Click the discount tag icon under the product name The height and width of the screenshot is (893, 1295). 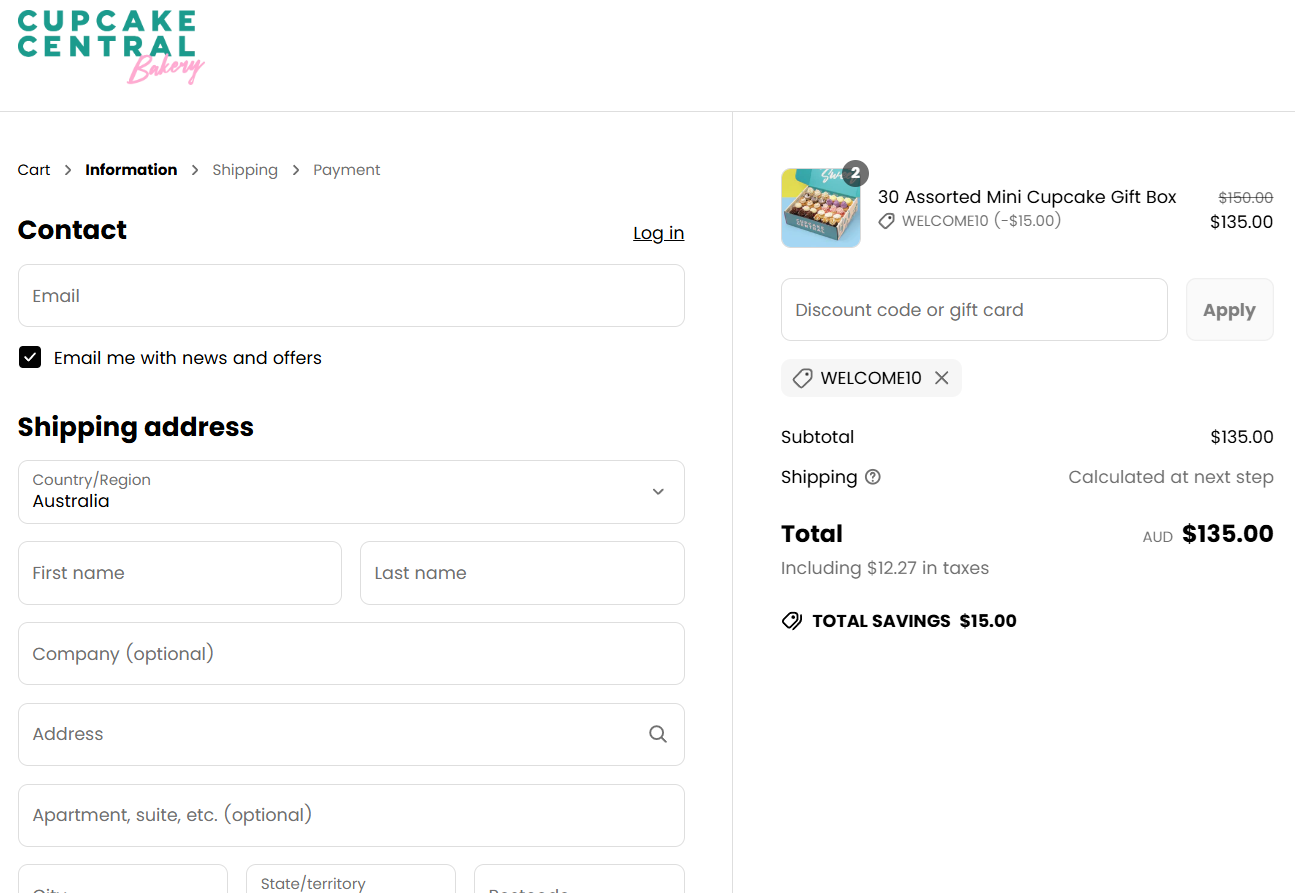[886, 220]
